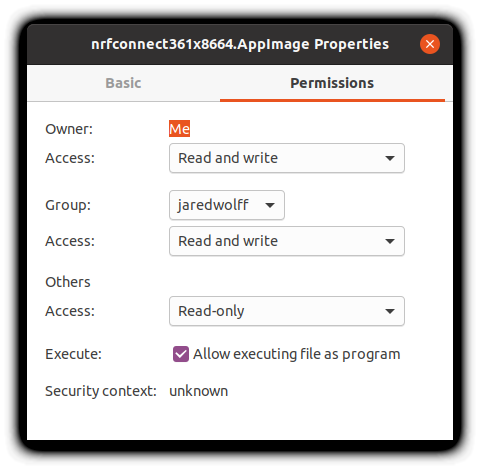Click the arrow icon in the owner Access dropdown

(390, 158)
